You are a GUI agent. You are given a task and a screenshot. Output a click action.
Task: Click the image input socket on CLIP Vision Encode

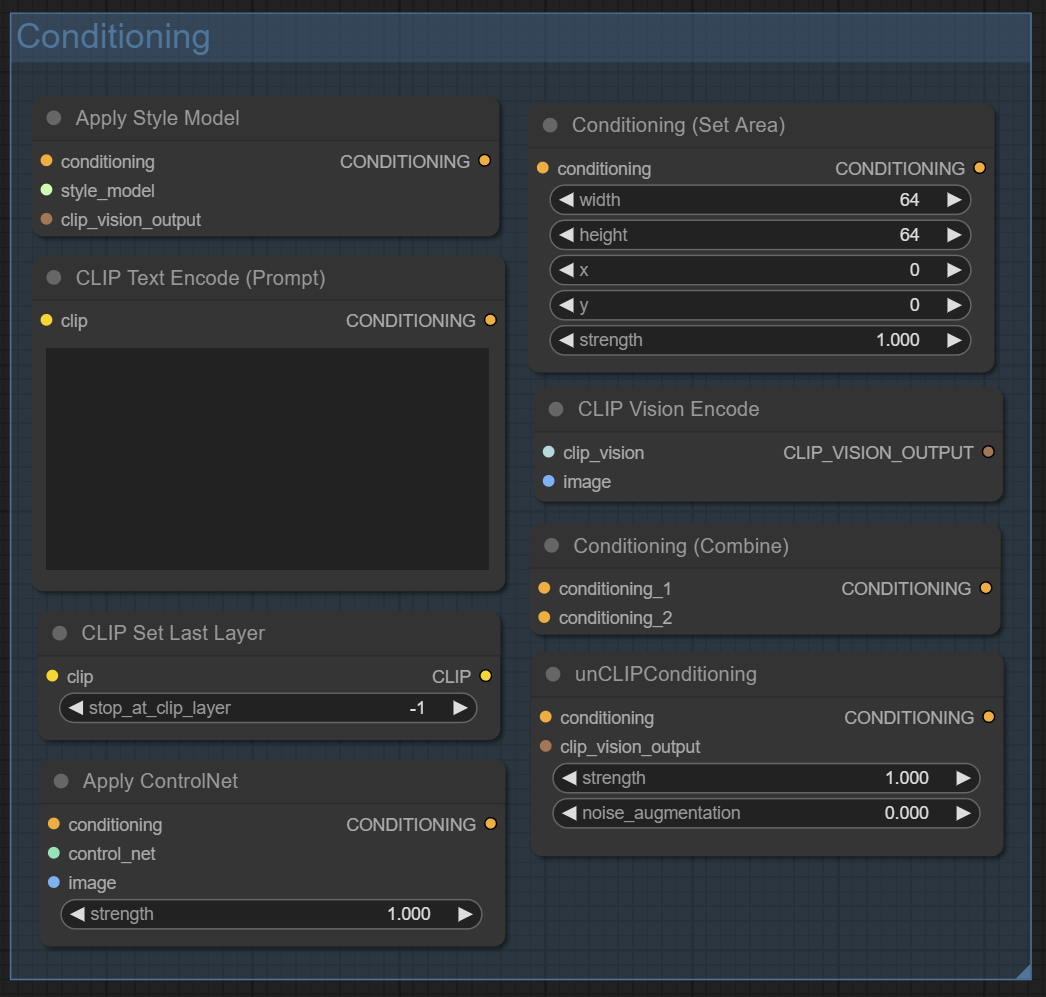[x=548, y=481]
